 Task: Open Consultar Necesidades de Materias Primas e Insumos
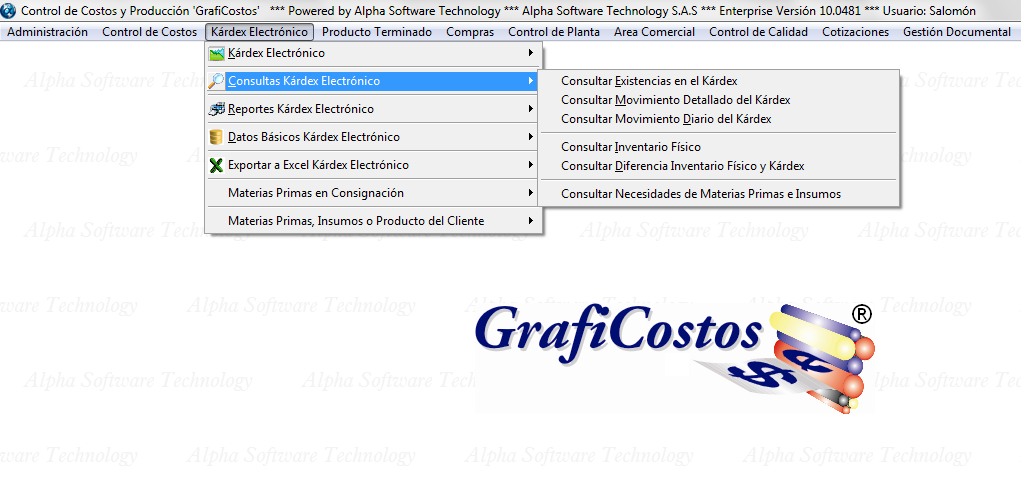pos(701,194)
